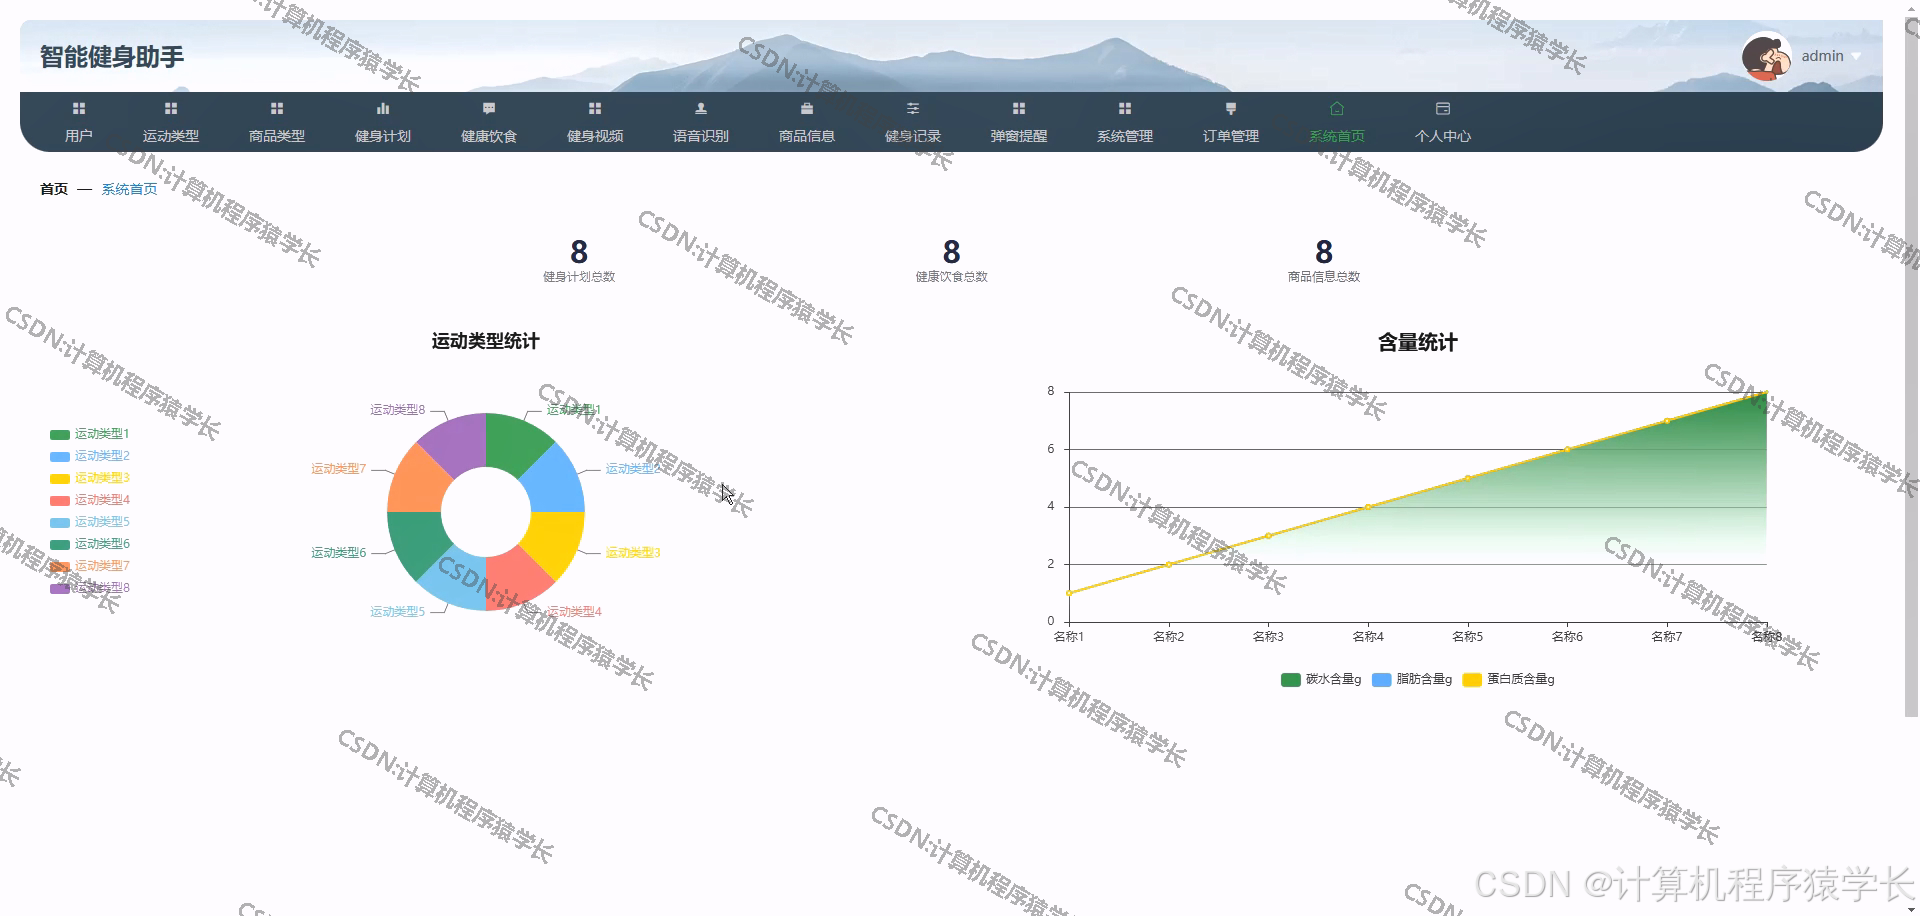Toggle 运动类型6 legend entry
This screenshot has height=916, width=1920.
[90, 544]
